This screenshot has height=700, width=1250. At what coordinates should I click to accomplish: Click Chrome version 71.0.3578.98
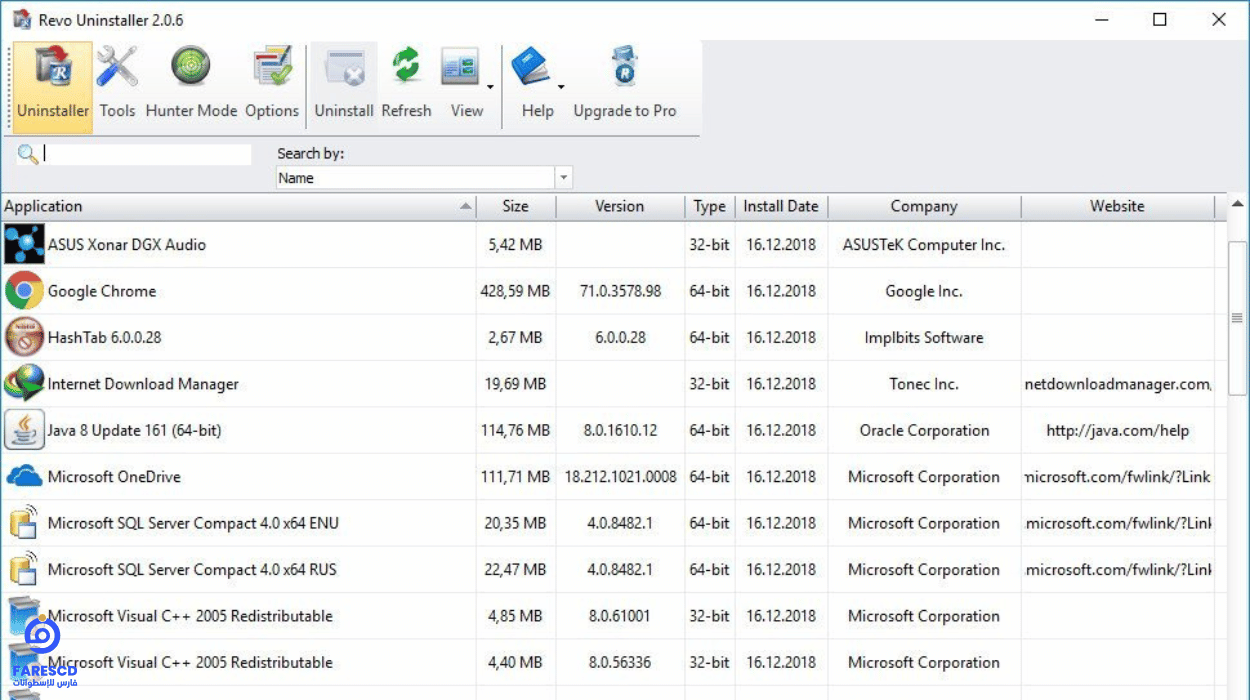point(620,291)
